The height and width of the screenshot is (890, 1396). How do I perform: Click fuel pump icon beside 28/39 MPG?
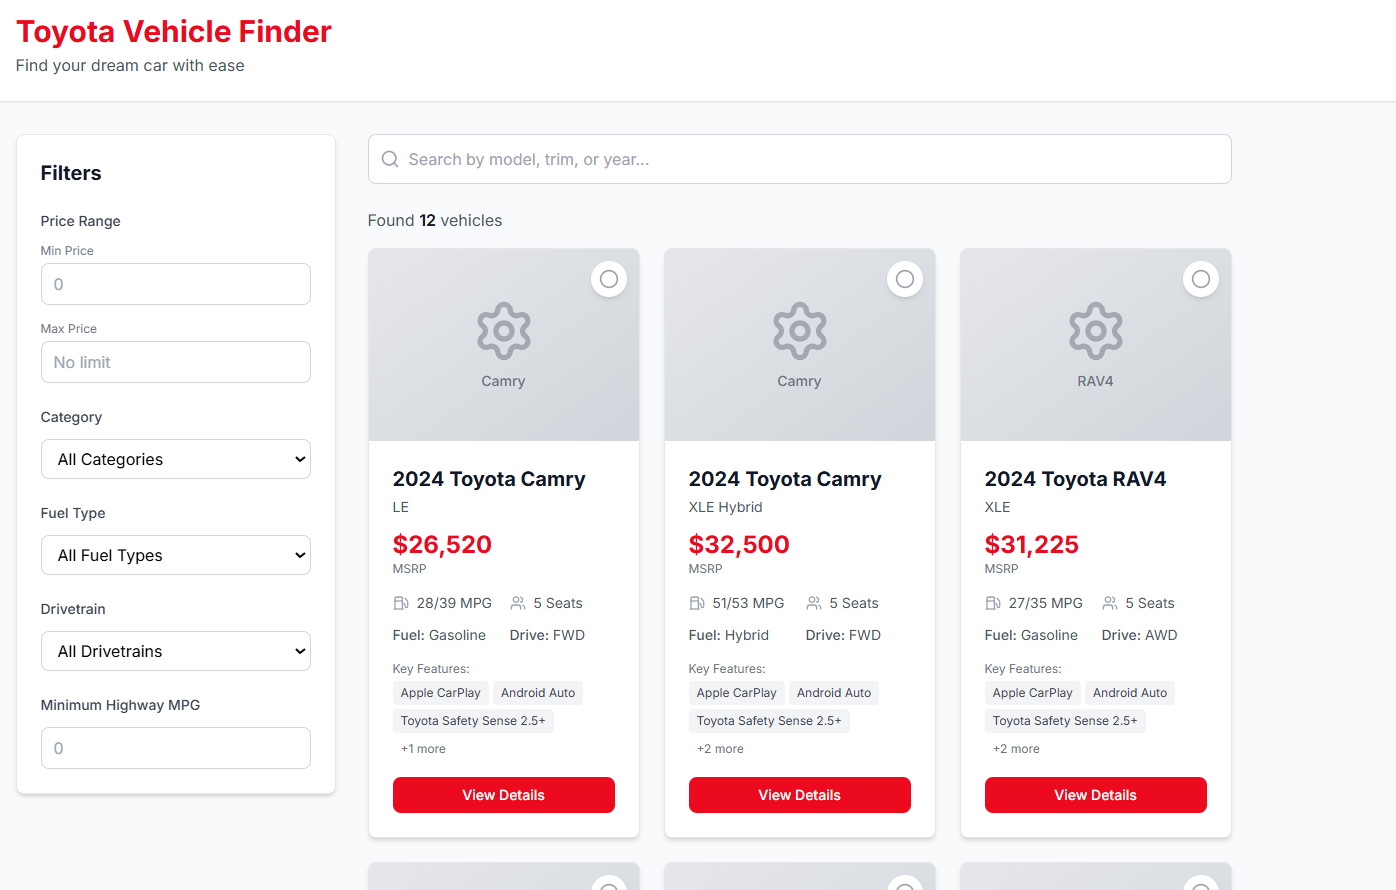click(x=401, y=603)
